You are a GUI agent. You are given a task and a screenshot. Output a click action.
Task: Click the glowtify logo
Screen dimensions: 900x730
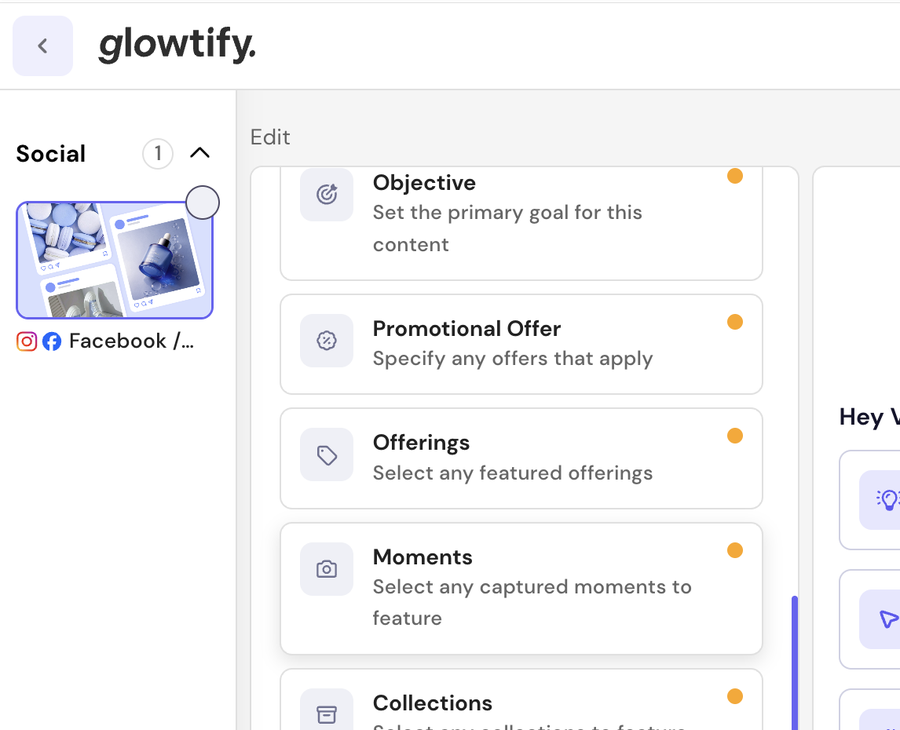tap(177, 45)
